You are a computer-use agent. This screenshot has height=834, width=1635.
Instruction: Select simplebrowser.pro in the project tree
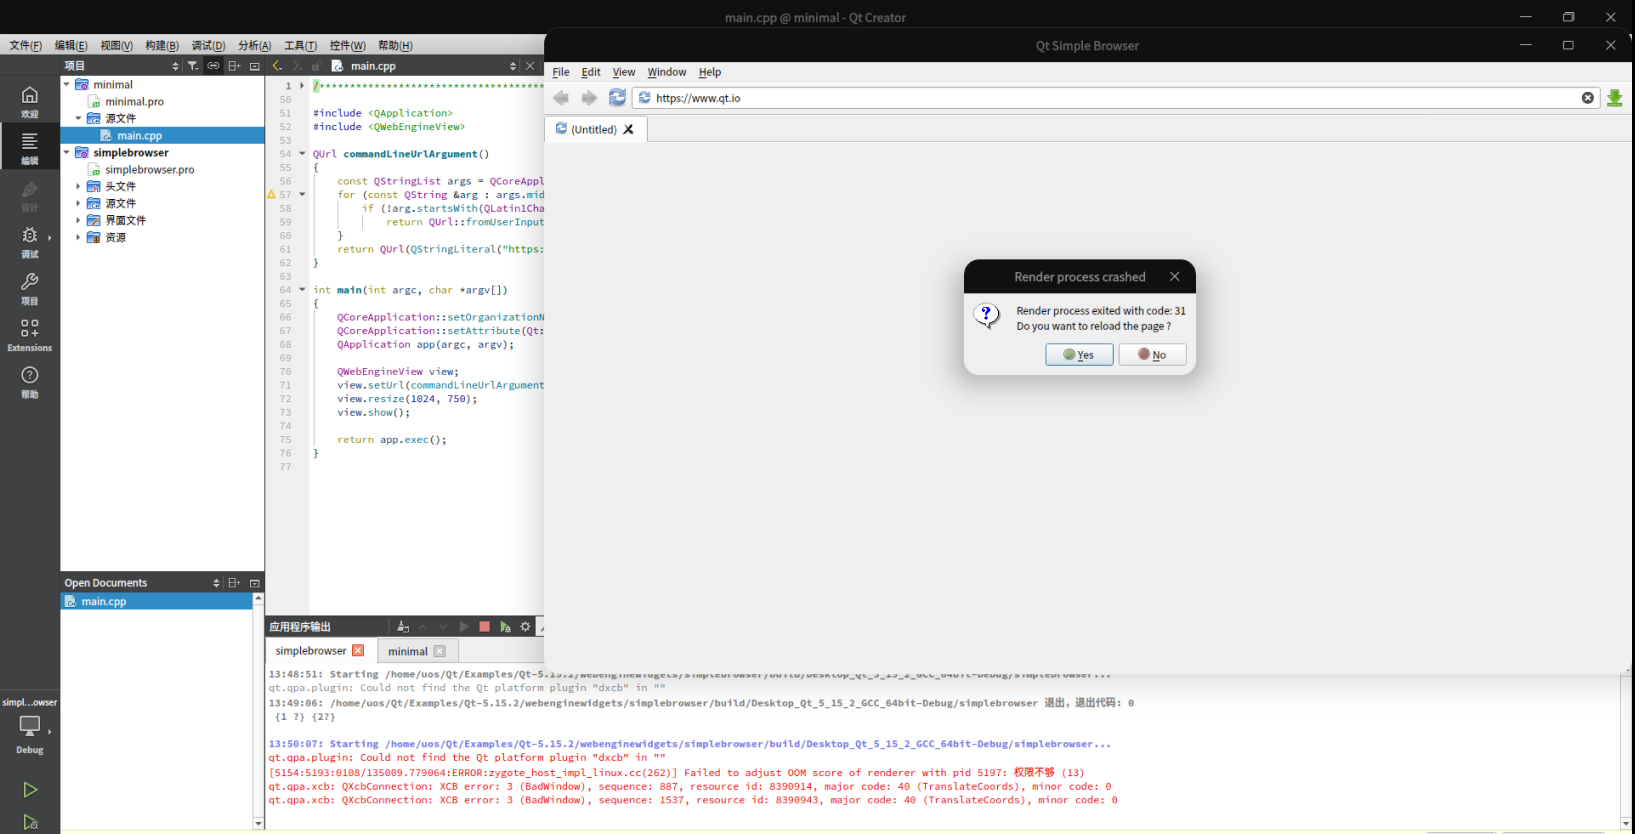coord(149,170)
